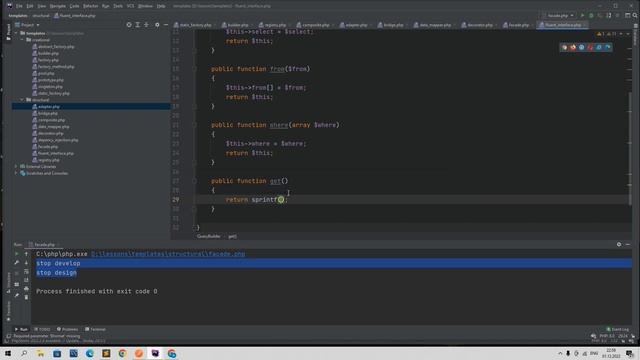Rerun facade.php with green run arrow
The width and height of the screenshot is (640, 360).
click(x=17, y=254)
